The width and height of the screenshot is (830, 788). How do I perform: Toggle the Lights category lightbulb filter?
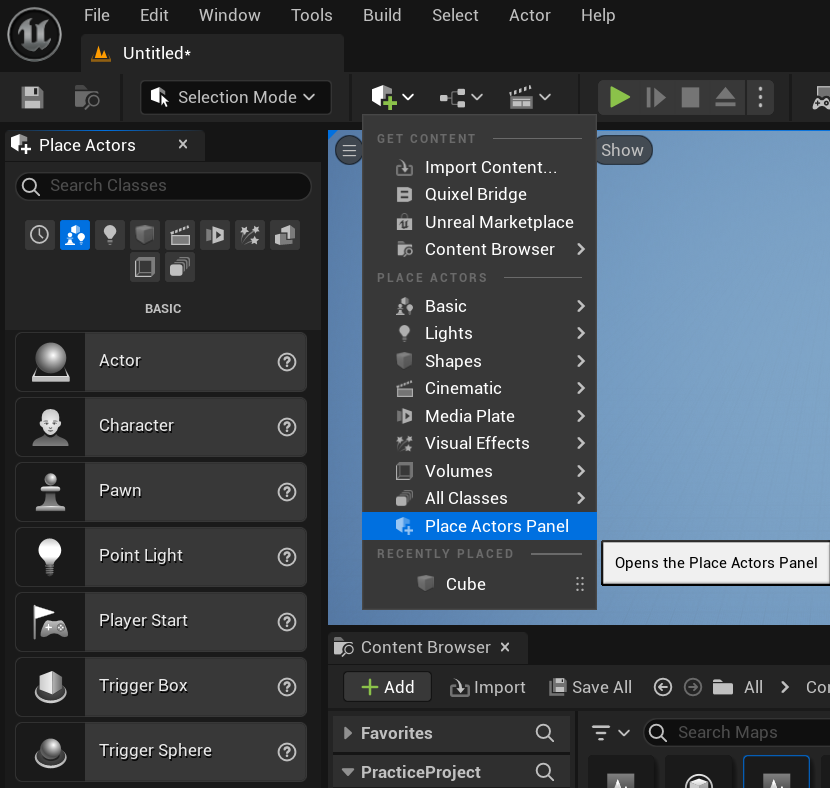(110, 234)
